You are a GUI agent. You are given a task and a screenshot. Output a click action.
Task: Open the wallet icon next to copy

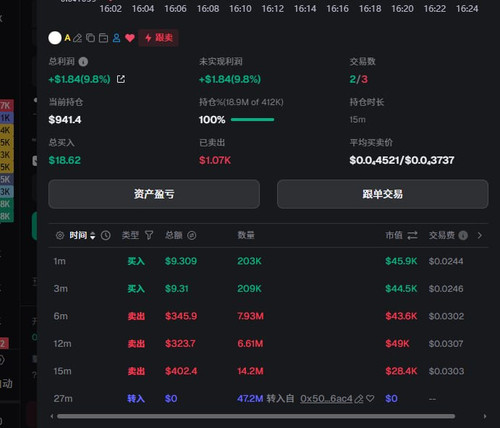click(104, 38)
